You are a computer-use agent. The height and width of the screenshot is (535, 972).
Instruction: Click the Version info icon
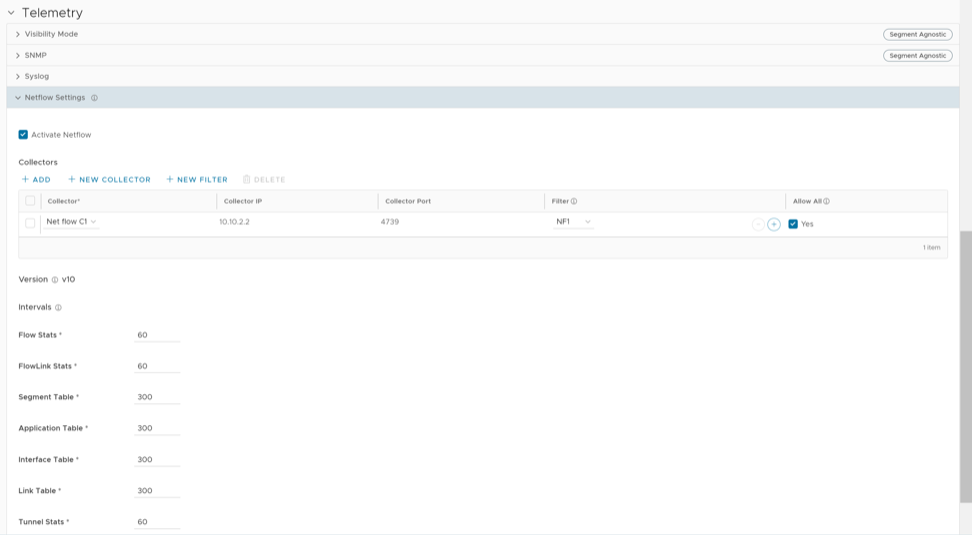pyautogui.click(x=55, y=280)
